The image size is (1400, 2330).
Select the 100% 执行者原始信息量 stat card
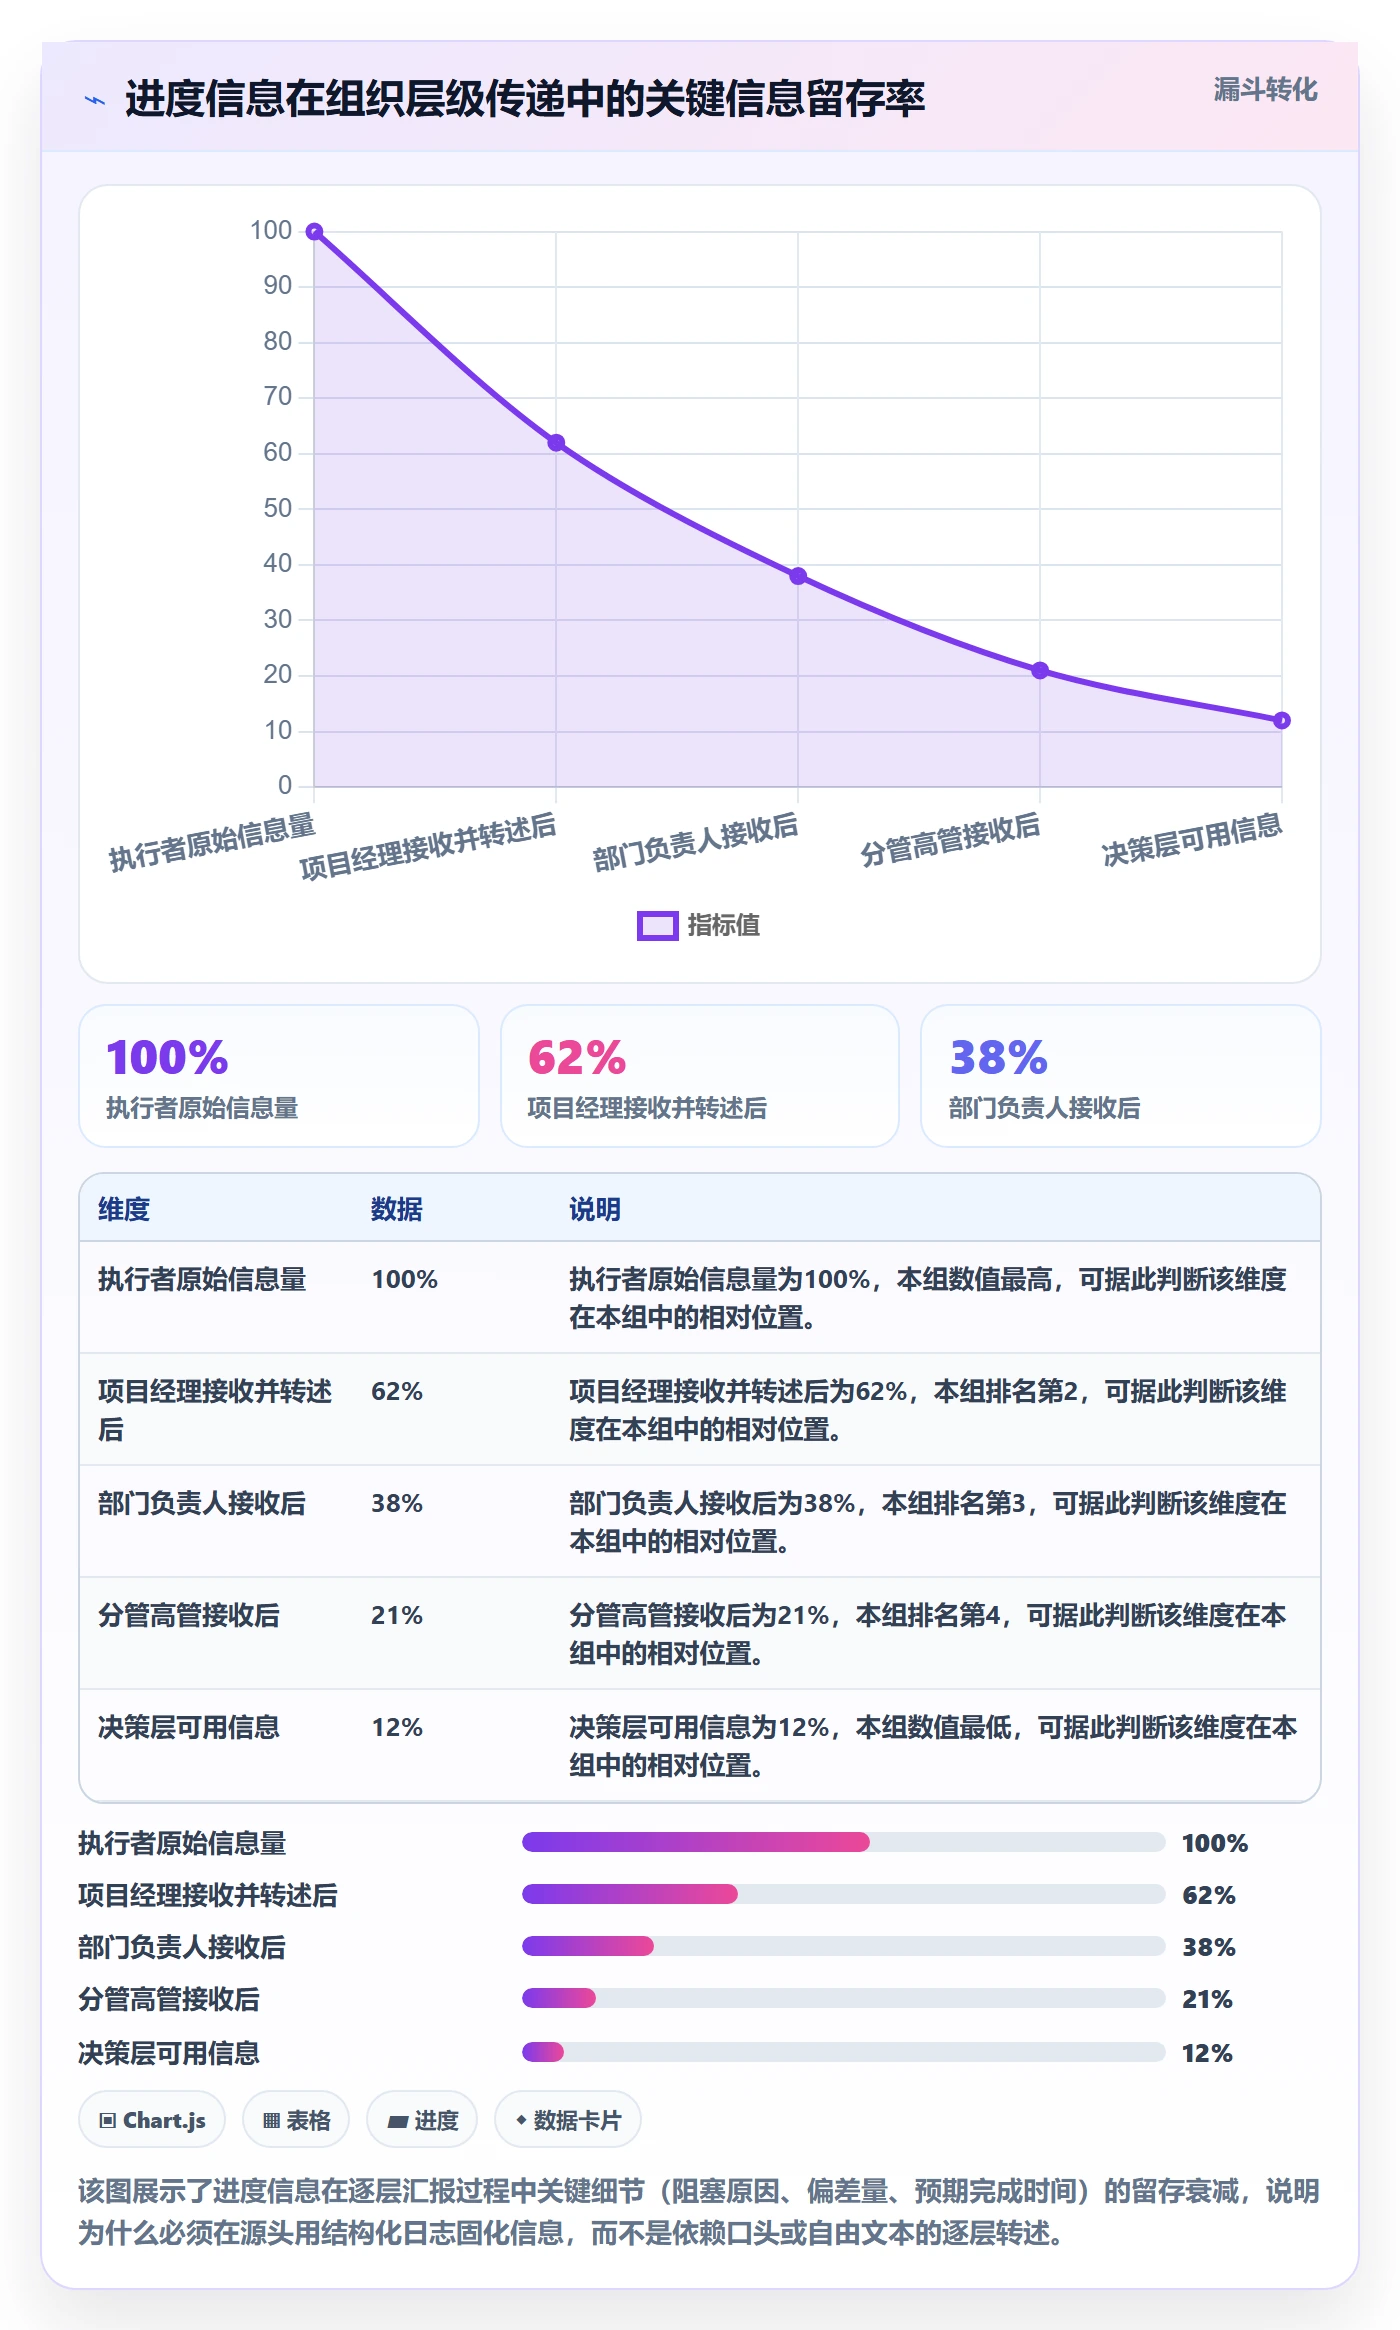click(x=279, y=1076)
